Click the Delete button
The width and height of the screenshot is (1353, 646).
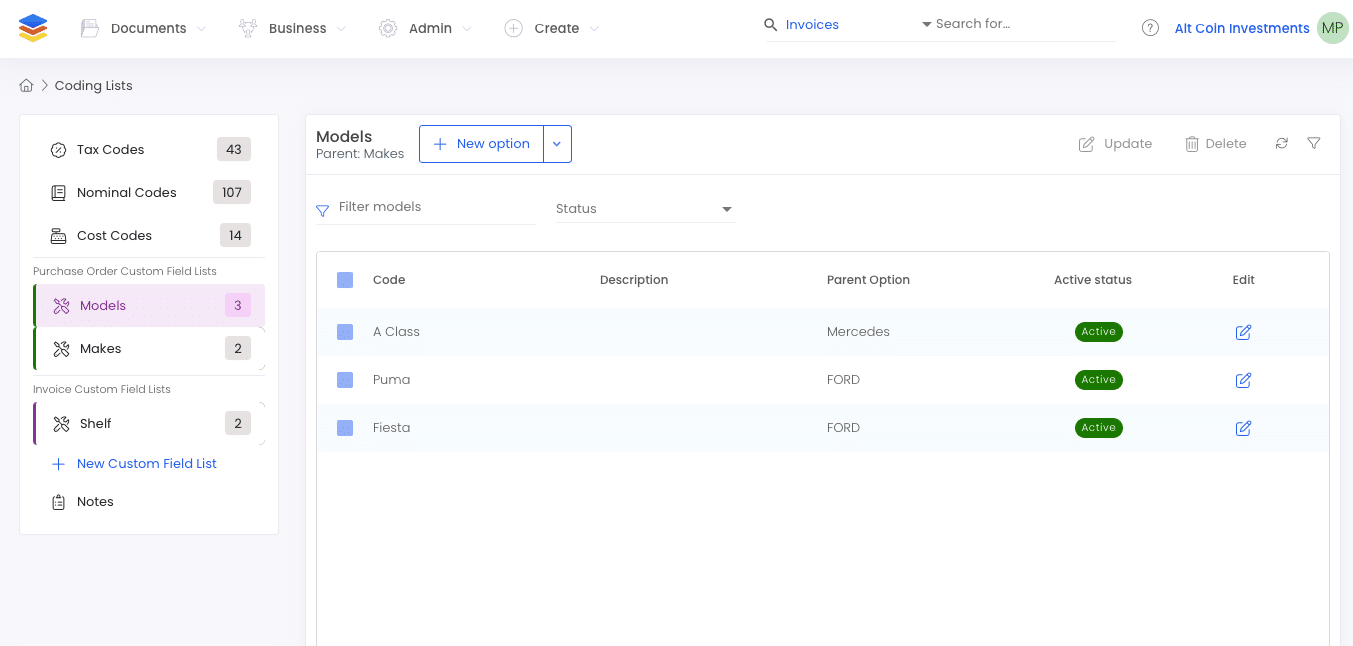coord(1215,144)
